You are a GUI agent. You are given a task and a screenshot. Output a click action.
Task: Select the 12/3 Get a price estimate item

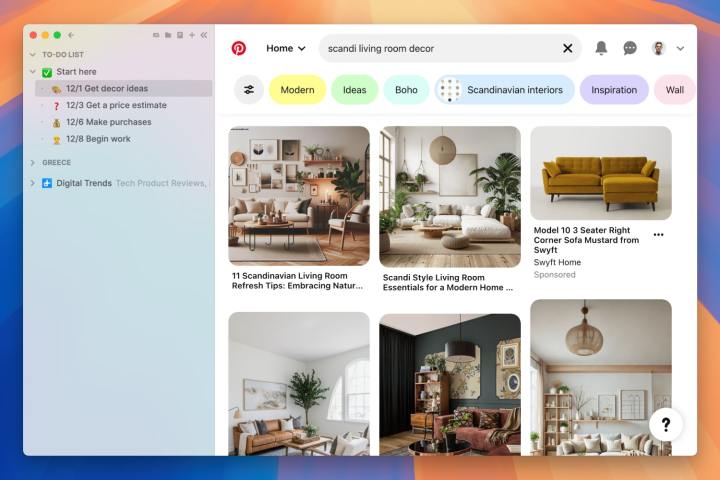(116, 105)
